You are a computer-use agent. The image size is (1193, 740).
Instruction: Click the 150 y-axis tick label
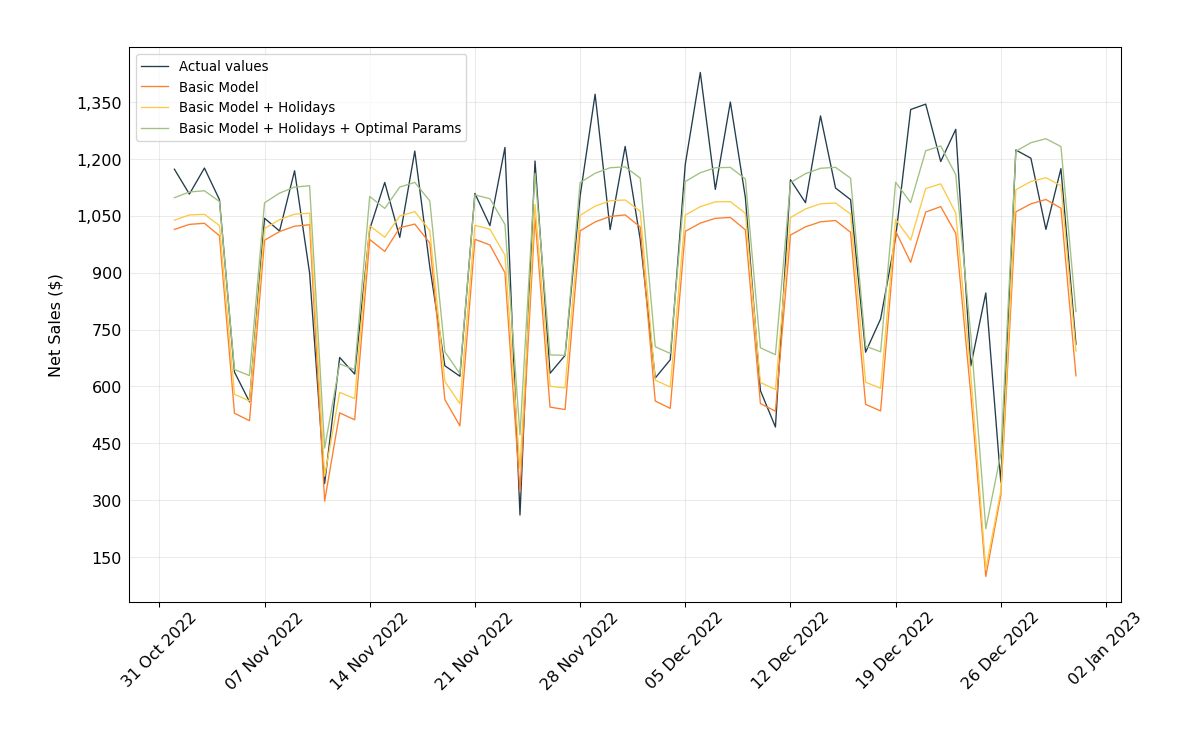(x=107, y=558)
